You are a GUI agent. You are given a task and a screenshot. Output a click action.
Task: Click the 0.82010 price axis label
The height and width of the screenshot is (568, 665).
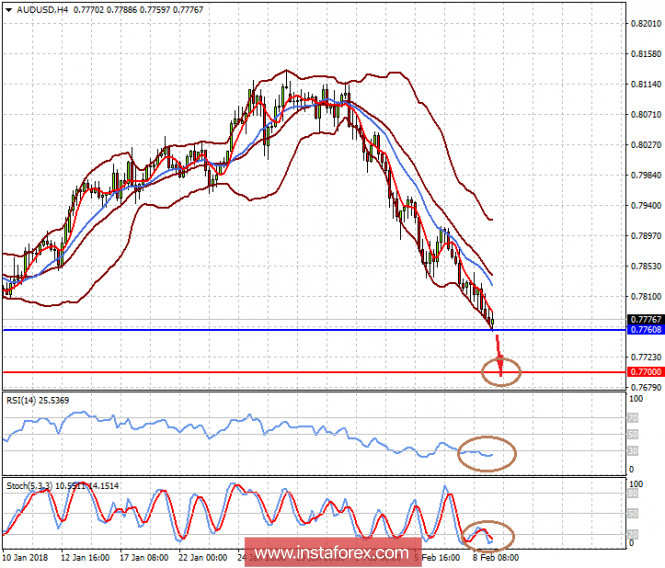[643, 24]
